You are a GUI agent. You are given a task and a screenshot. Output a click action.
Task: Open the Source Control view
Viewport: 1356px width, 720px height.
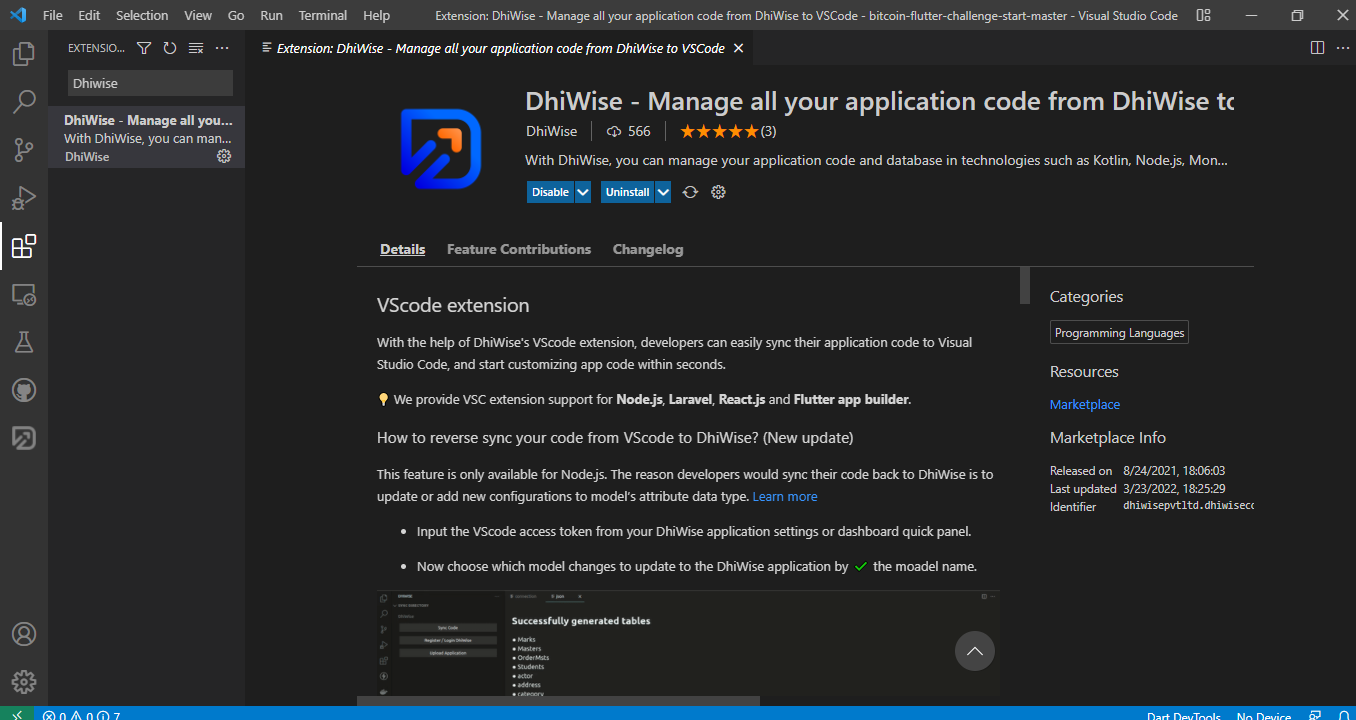[24, 150]
